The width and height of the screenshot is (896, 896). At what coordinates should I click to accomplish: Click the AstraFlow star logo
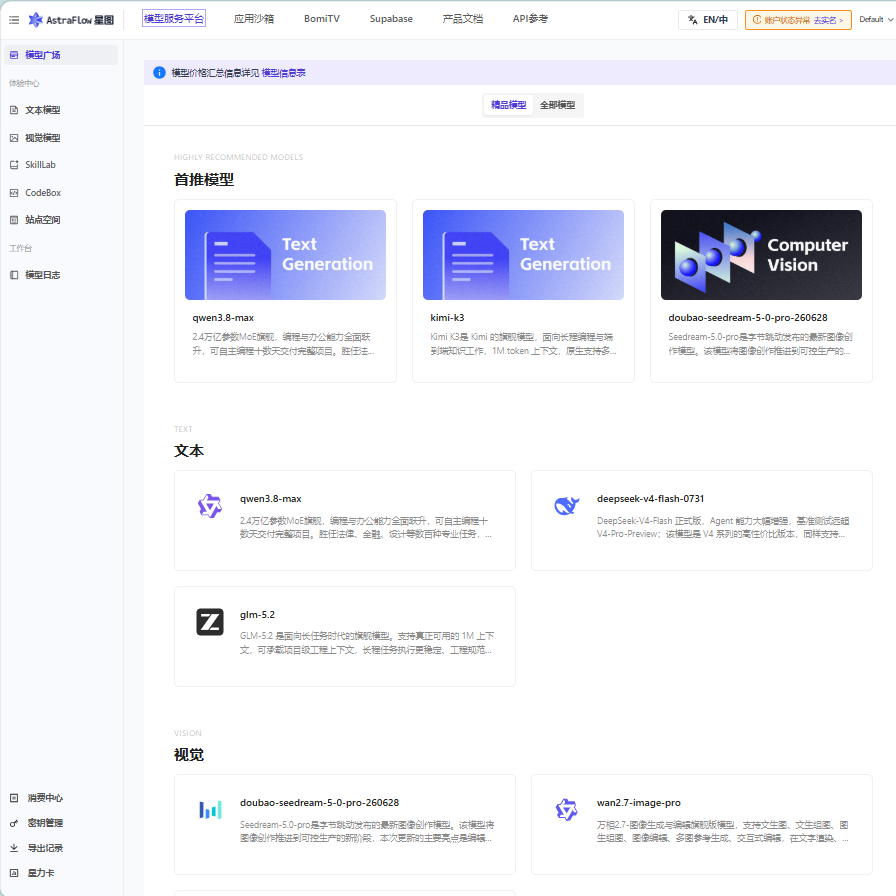click(35, 20)
